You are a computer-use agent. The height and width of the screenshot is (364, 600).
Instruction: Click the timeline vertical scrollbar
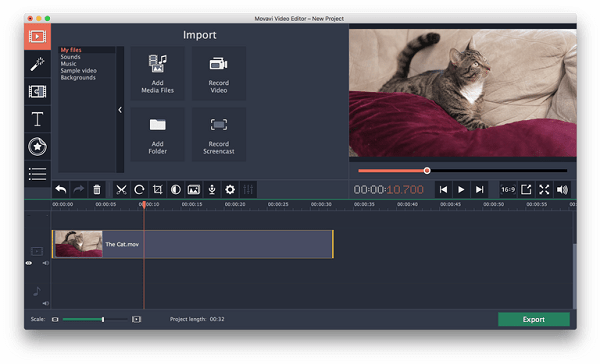(x=574, y=276)
